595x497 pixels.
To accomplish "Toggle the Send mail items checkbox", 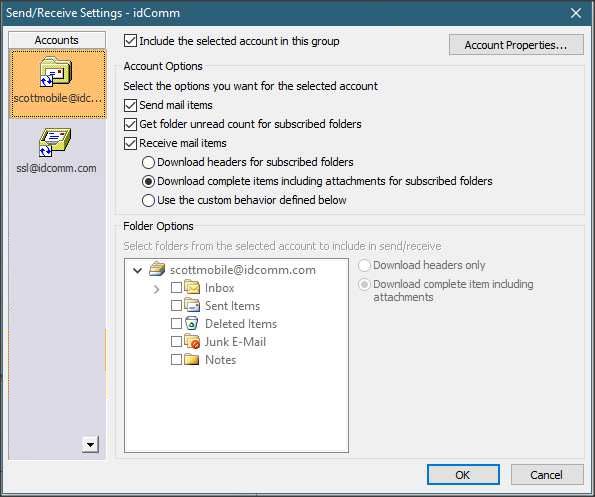I will [x=130, y=105].
